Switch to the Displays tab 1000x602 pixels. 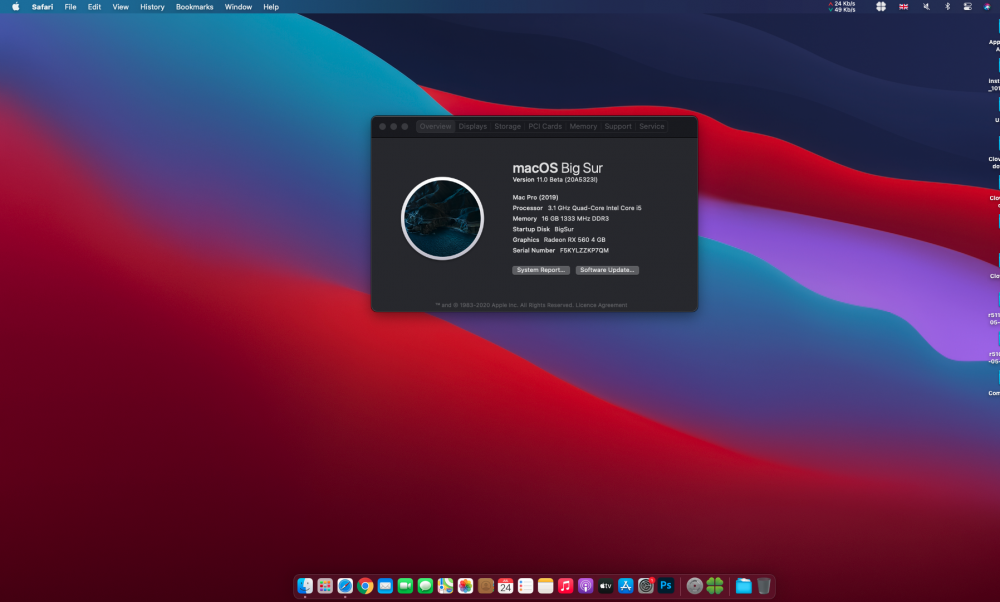pyautogui.click(x=473, y=126)
